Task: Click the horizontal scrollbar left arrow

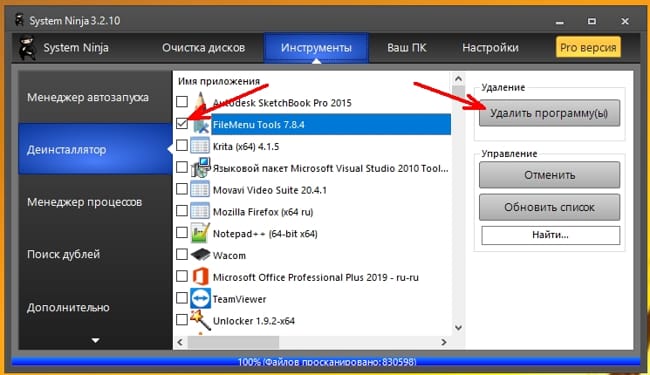Action: click(x=180, y=342)
